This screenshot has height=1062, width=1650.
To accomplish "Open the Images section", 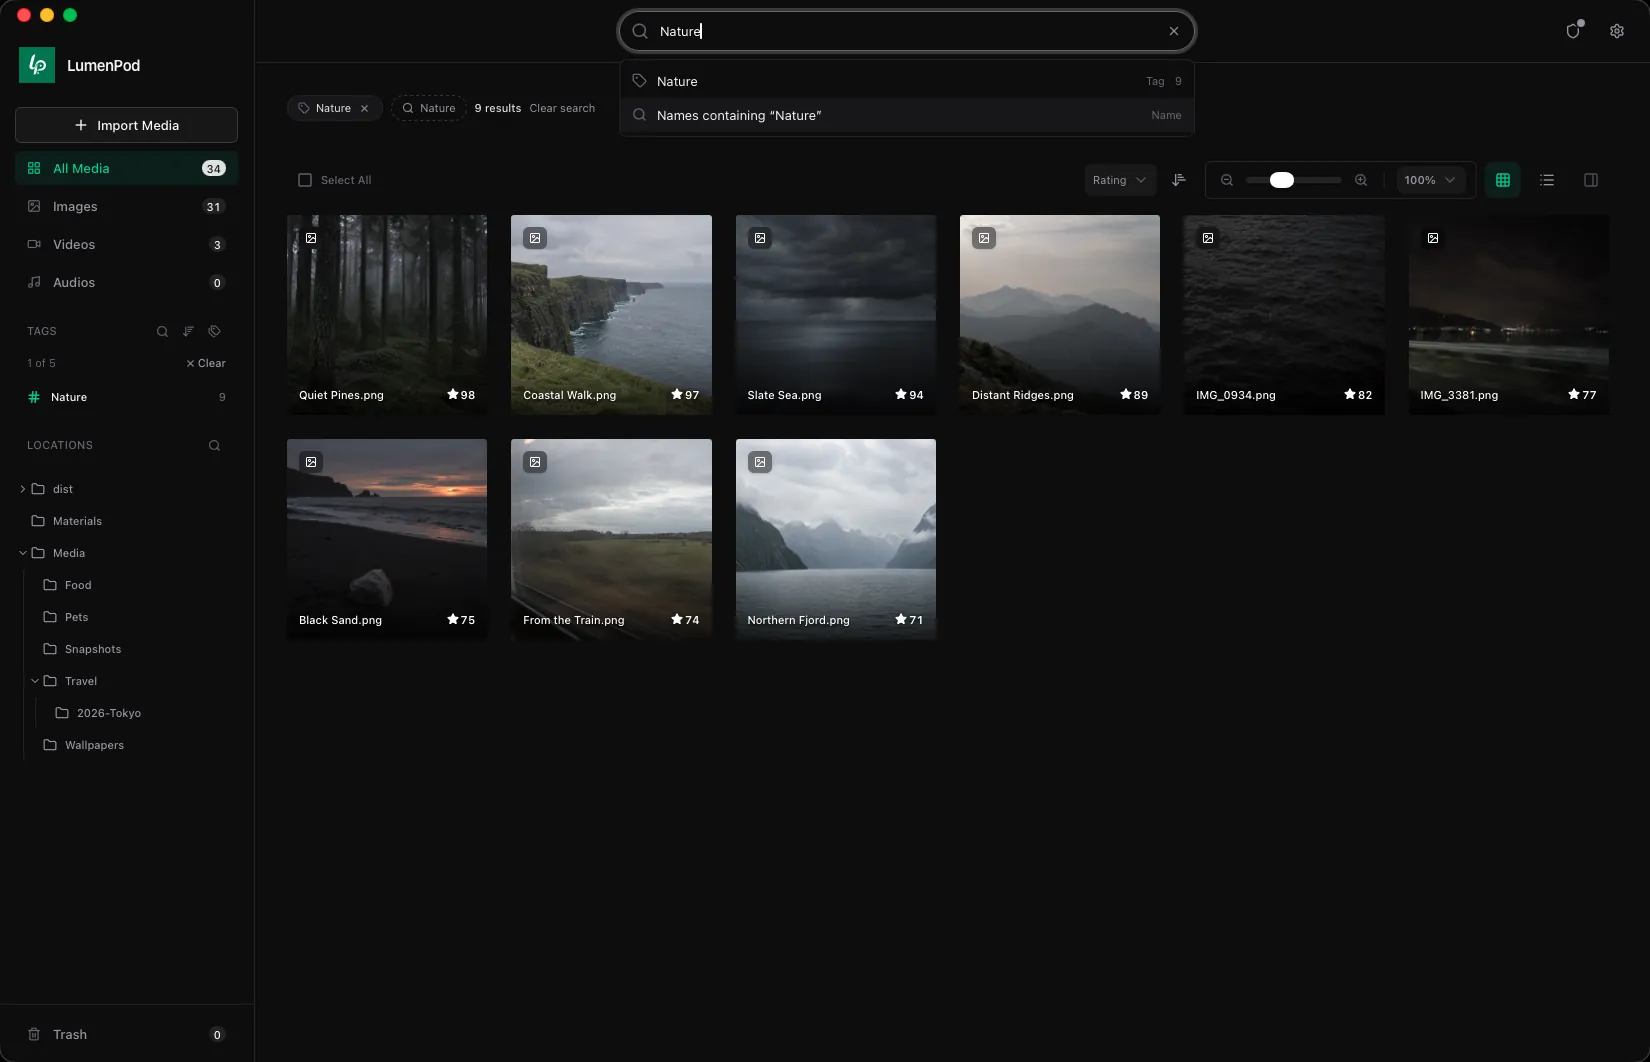I will tap(127, 206).
